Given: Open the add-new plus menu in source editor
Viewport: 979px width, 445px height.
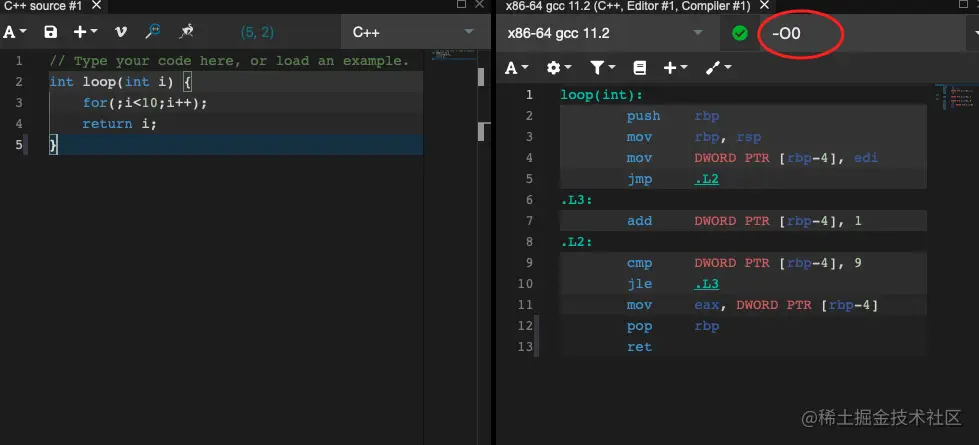Looking at the screenshot, I should click(86, 32).
